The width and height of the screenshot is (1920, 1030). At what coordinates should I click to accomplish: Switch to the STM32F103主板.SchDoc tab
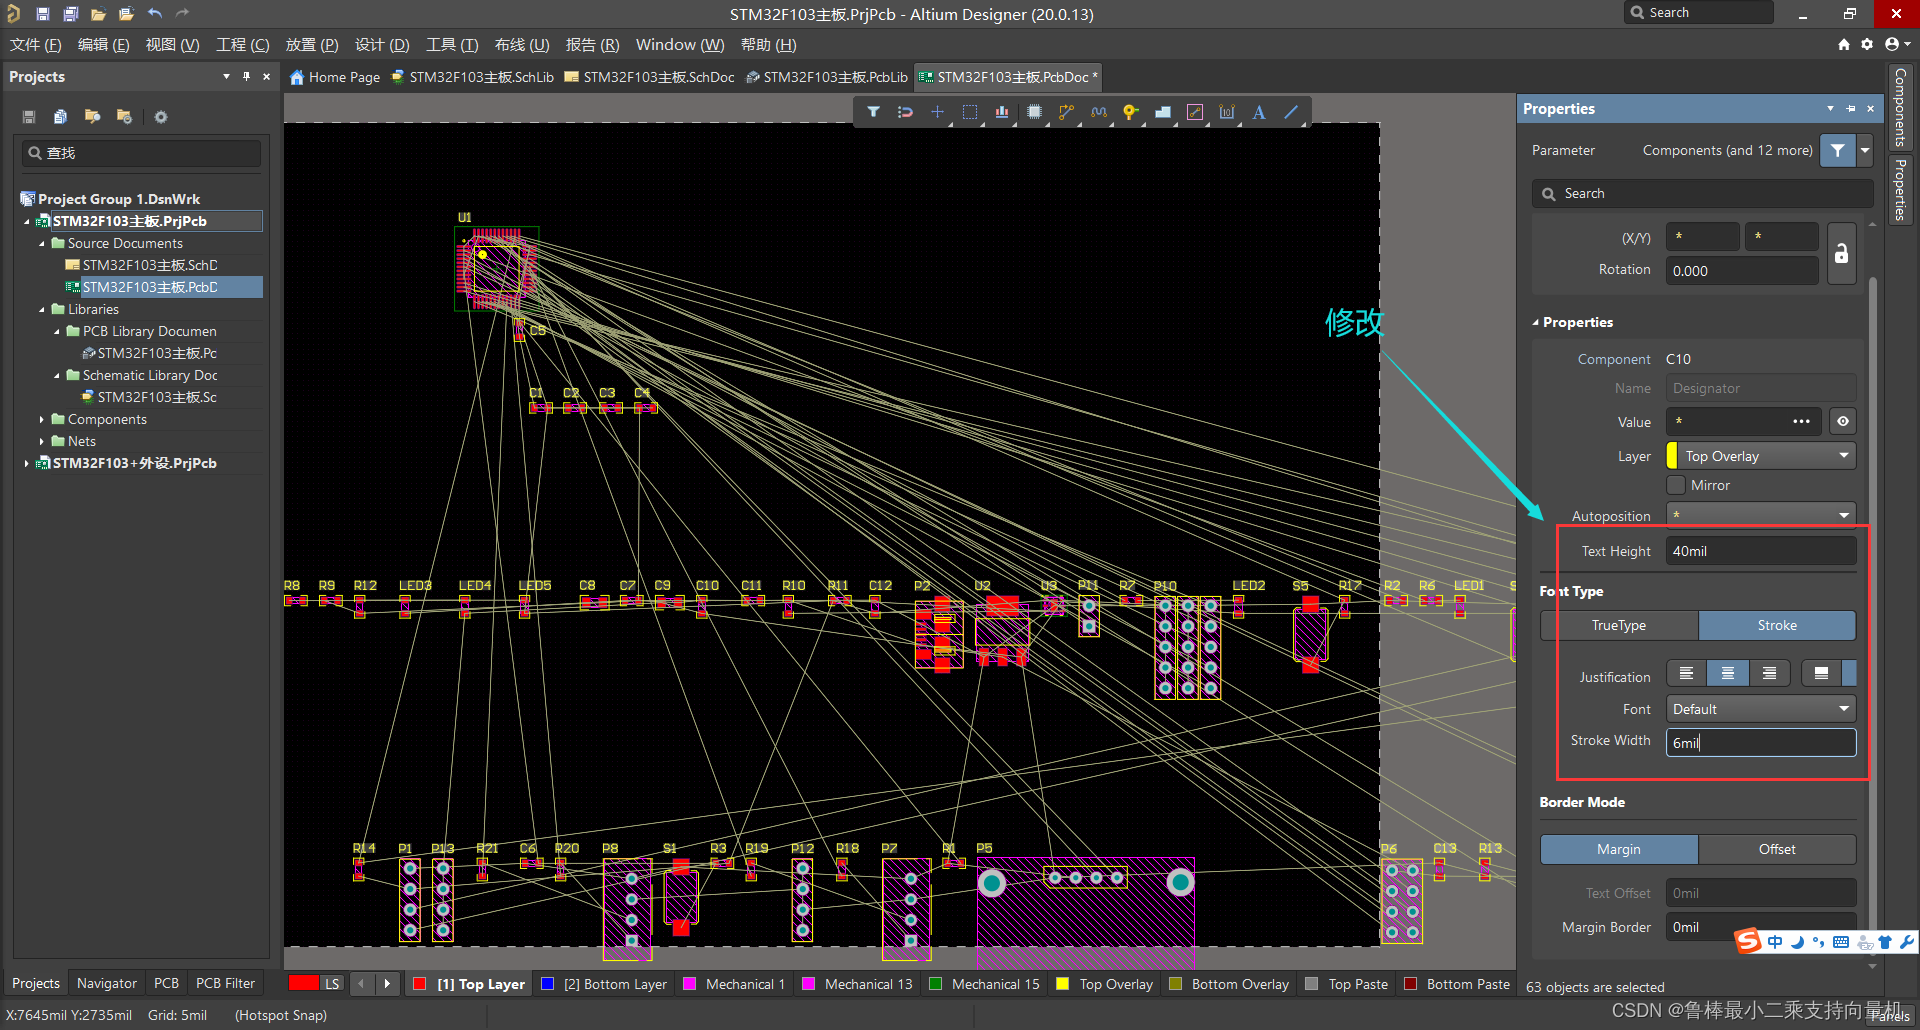tap(649, 77)
